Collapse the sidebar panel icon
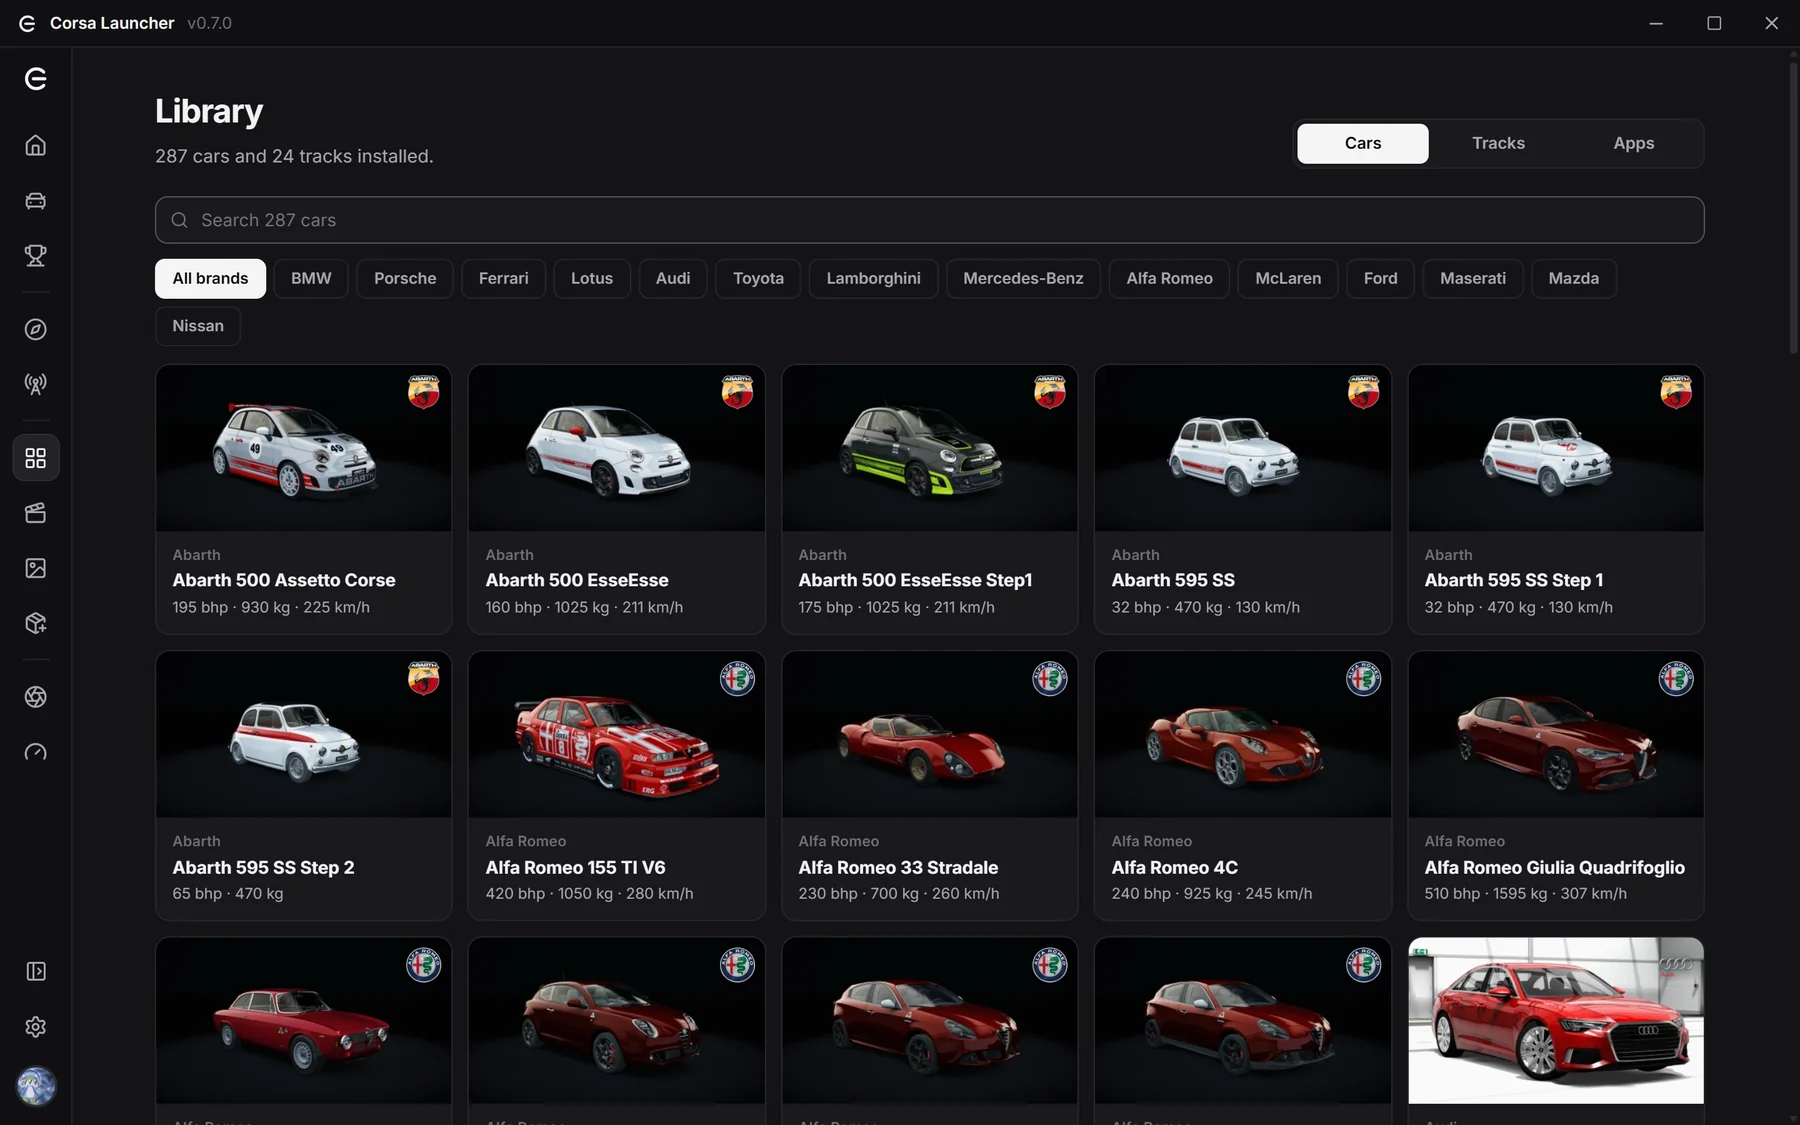1800x1125 pixels. (x=36, y=971)
